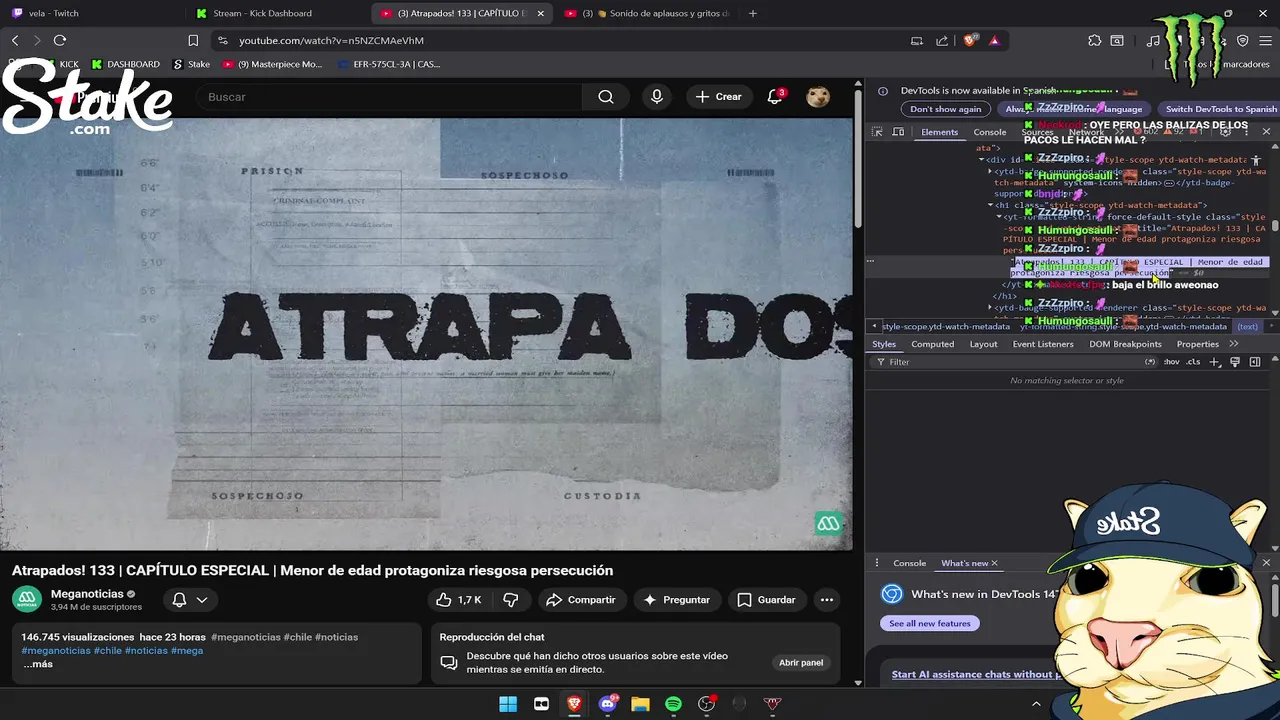
Task: Click new style rule plus icon
Action: [x=1214, y=362]
